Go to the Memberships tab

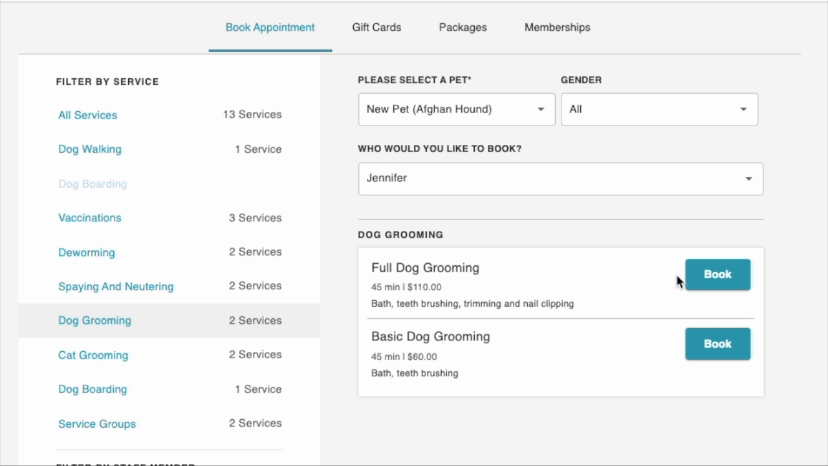coord(557,27)
